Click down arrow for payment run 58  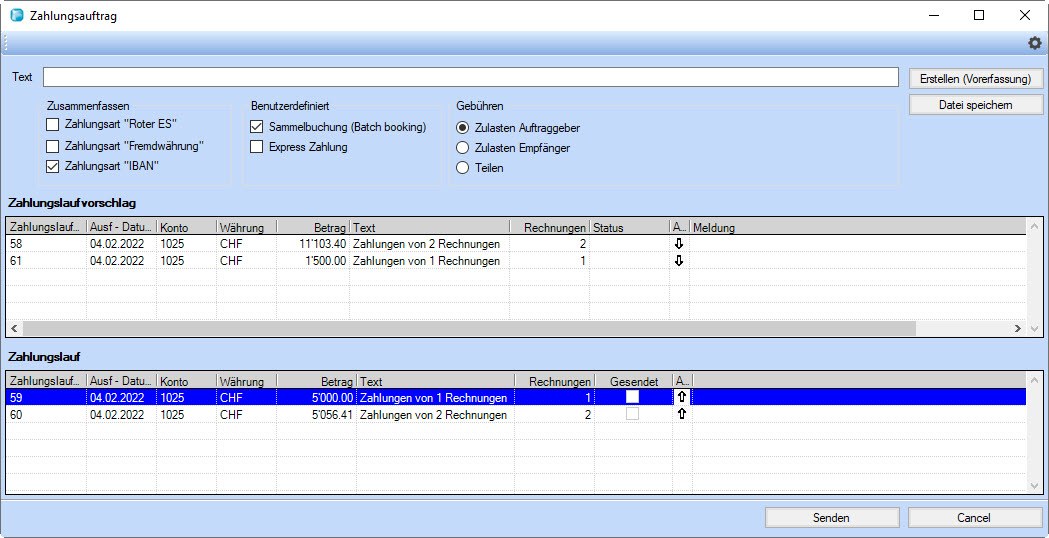(679, 243)
